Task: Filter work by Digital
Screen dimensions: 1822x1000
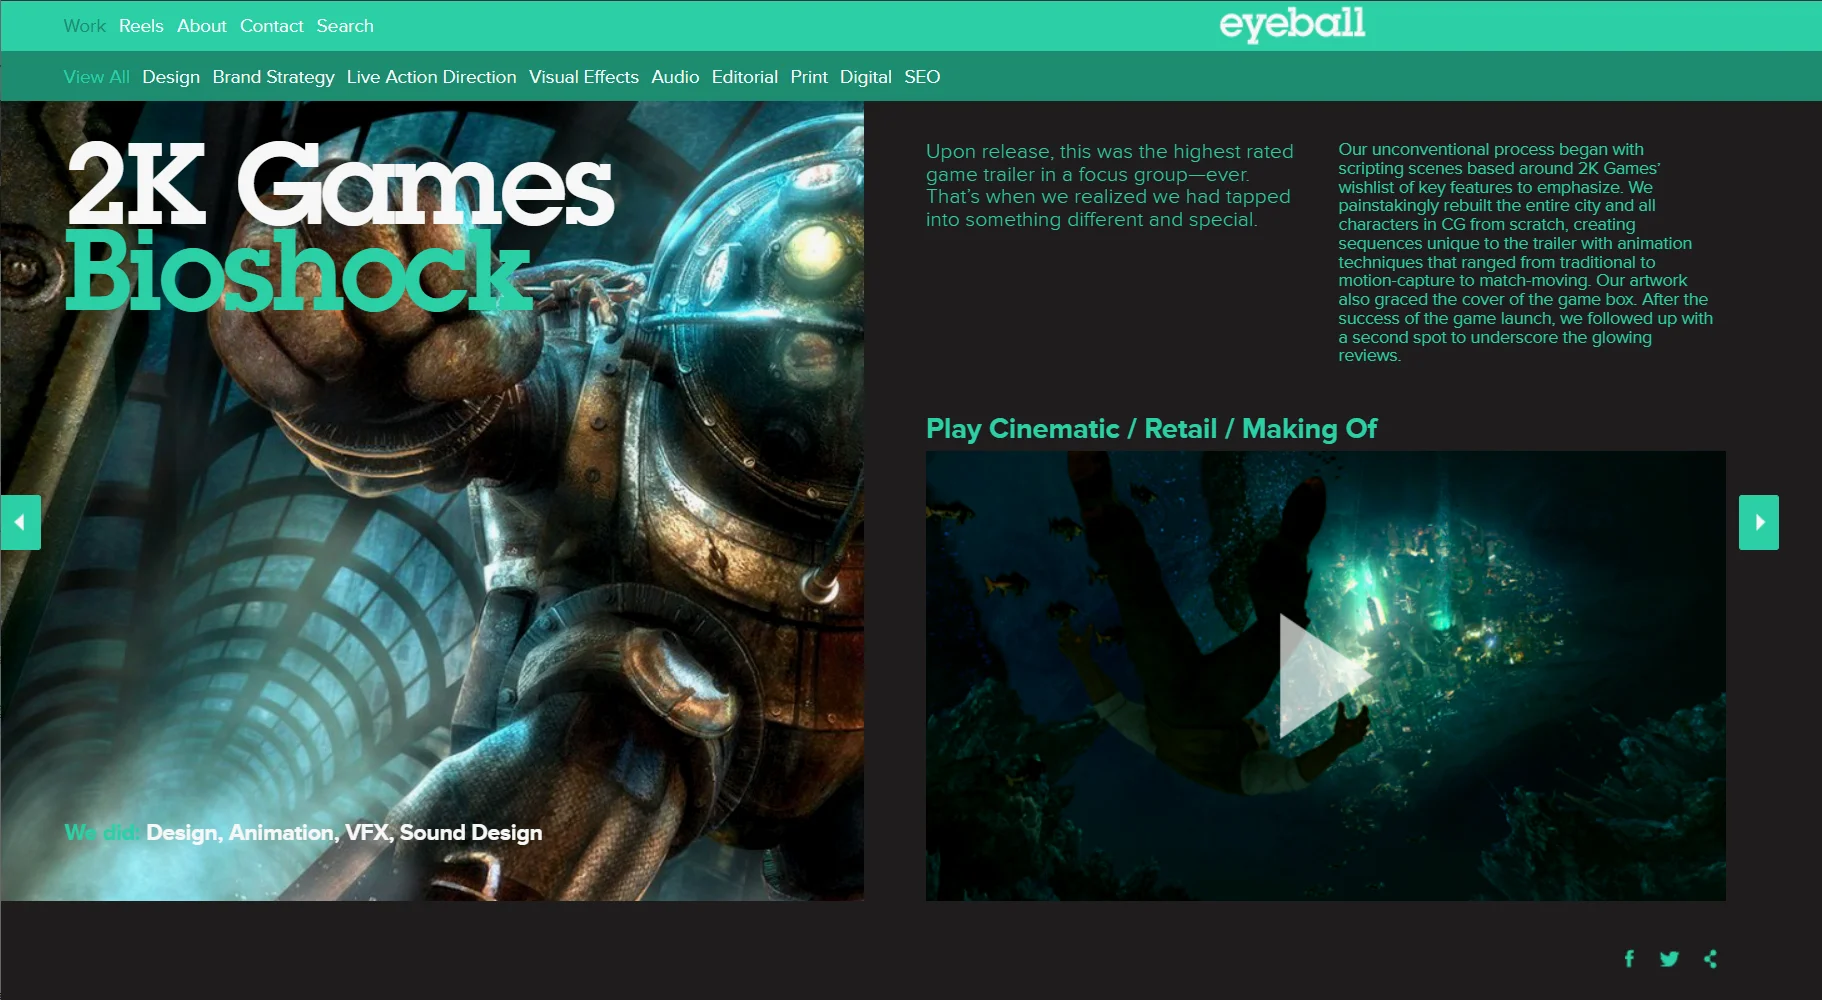Action: coord(866,77)
